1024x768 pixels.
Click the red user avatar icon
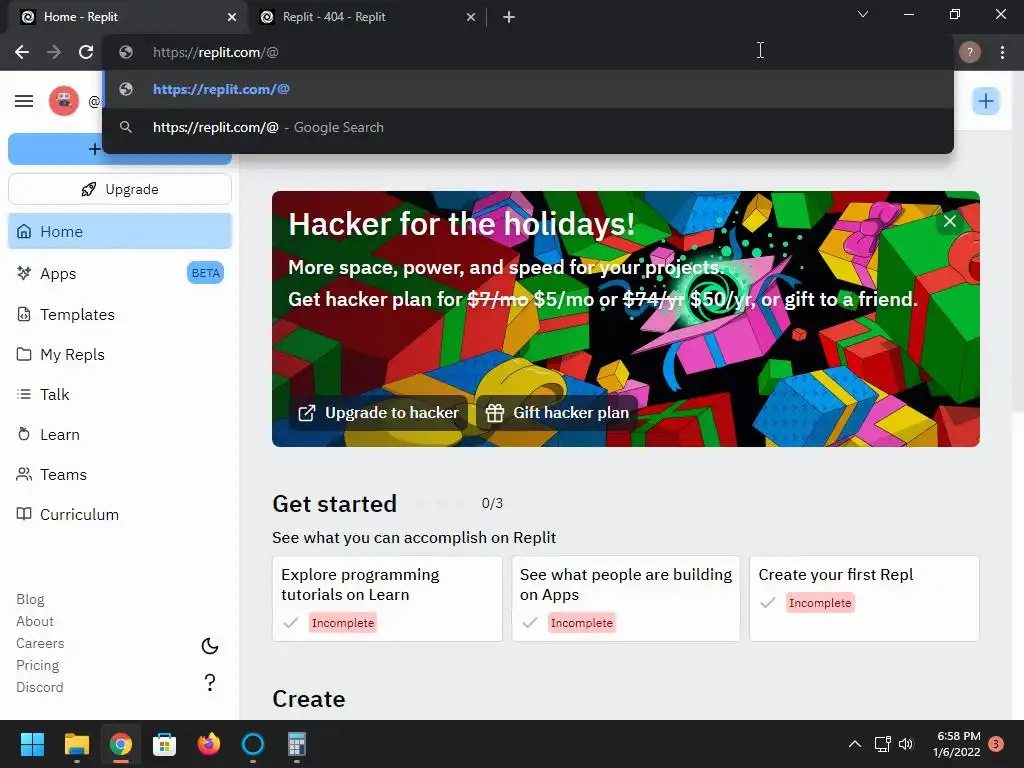tap(63, 101)
